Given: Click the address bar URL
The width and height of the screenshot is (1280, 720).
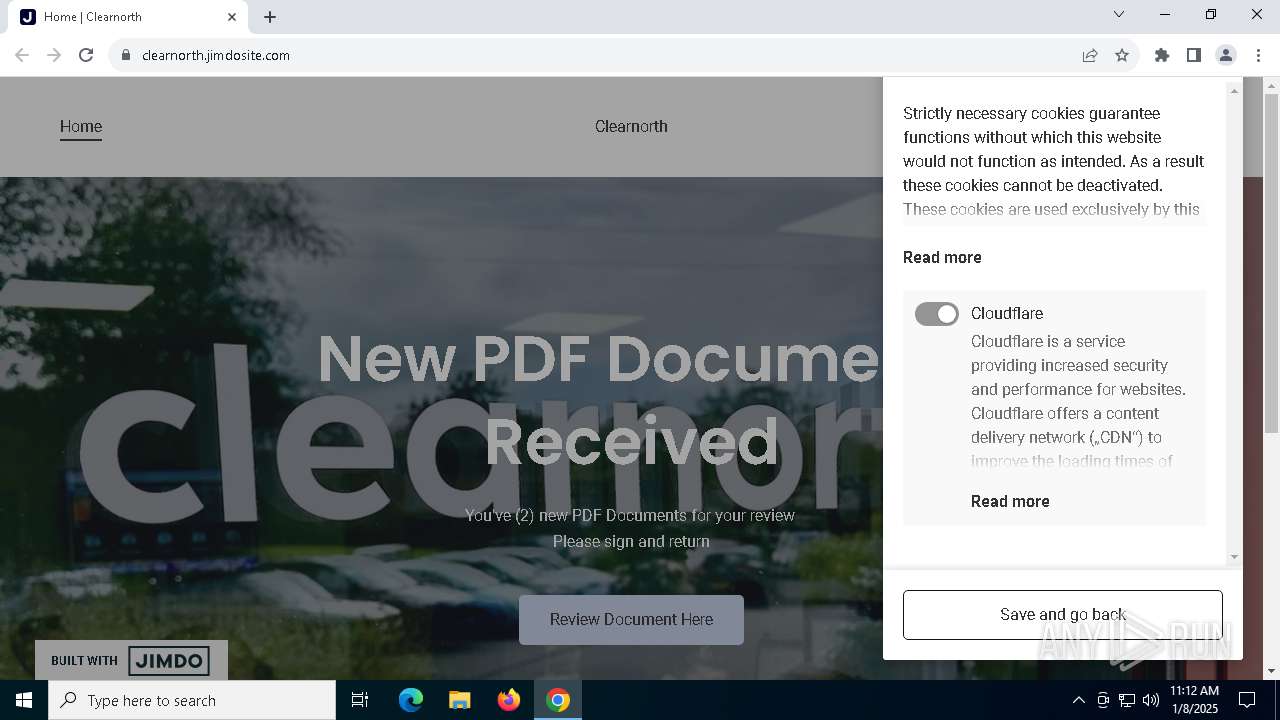Looking at the screenshot, I should click(x=216, y=55).
